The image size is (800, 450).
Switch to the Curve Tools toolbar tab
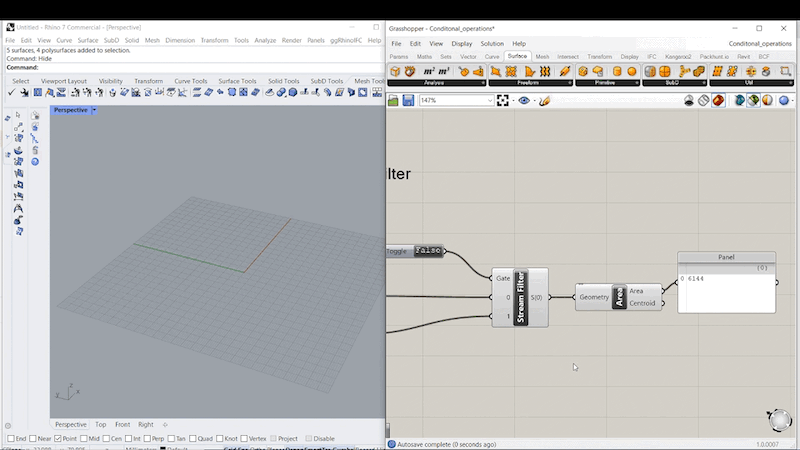pos(191,81)
